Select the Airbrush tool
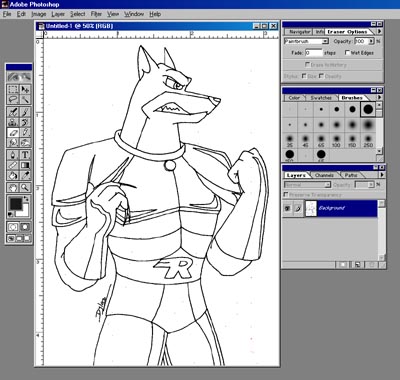Viewport: 400px width, 380px height. pyautogui.click(x=13, y=112)
